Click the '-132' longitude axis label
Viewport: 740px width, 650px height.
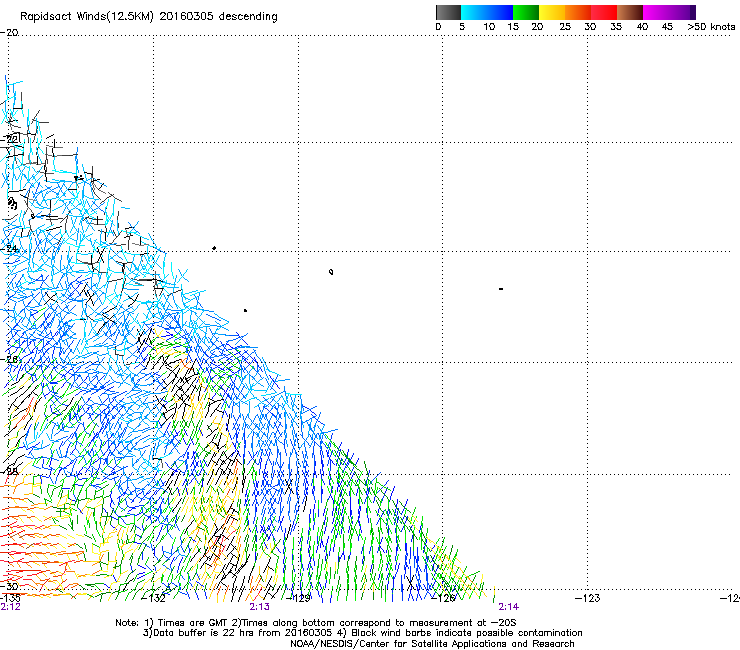(154, 599)
